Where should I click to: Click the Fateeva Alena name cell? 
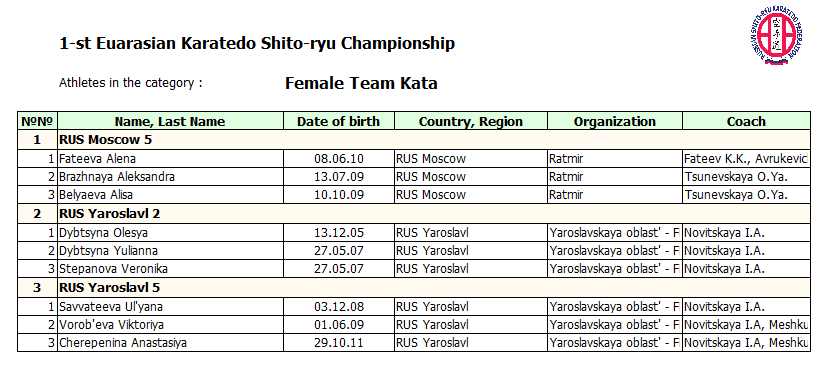[170, 159]
